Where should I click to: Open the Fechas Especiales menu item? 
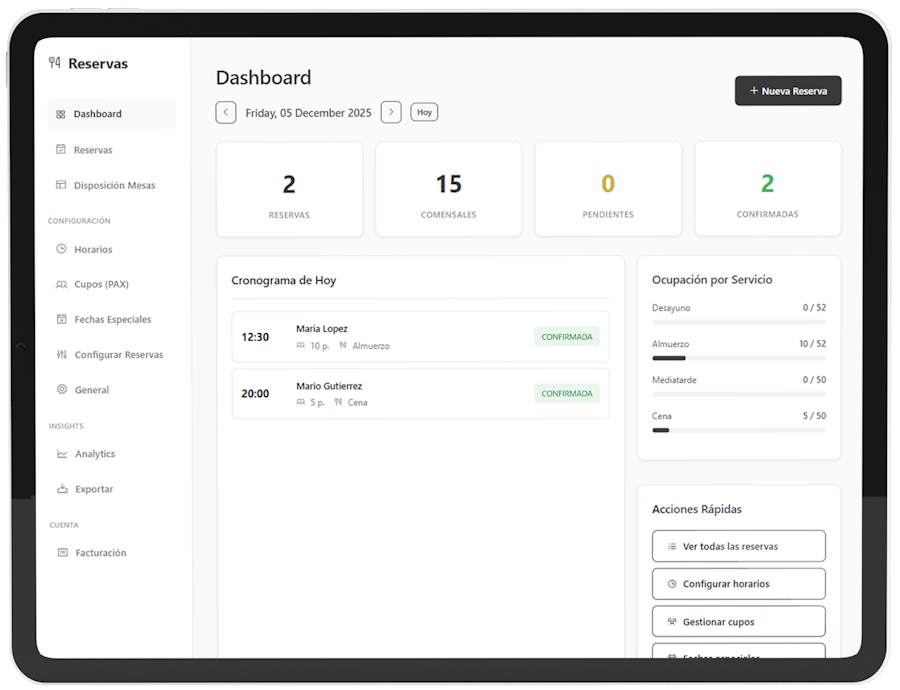point(112,320)
